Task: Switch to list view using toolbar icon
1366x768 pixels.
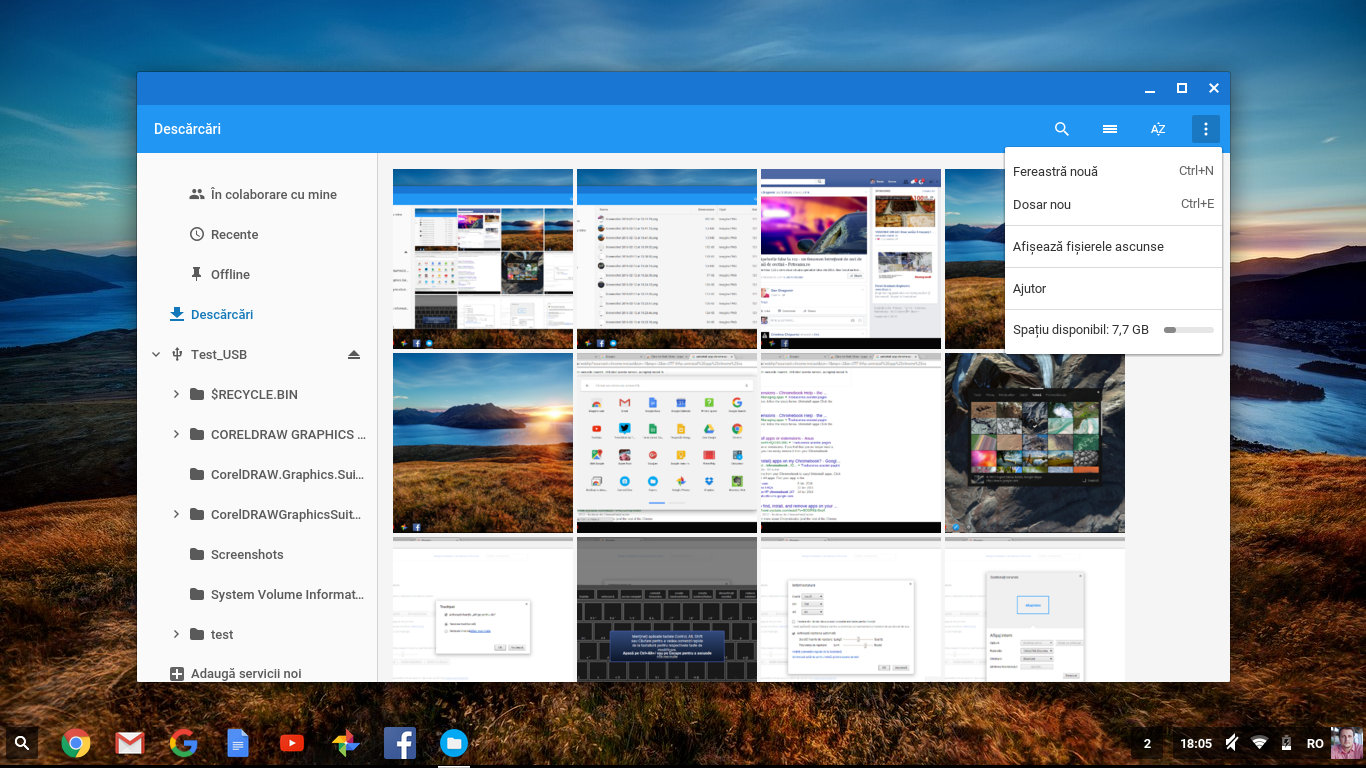Action: (x=1110, y=129)
